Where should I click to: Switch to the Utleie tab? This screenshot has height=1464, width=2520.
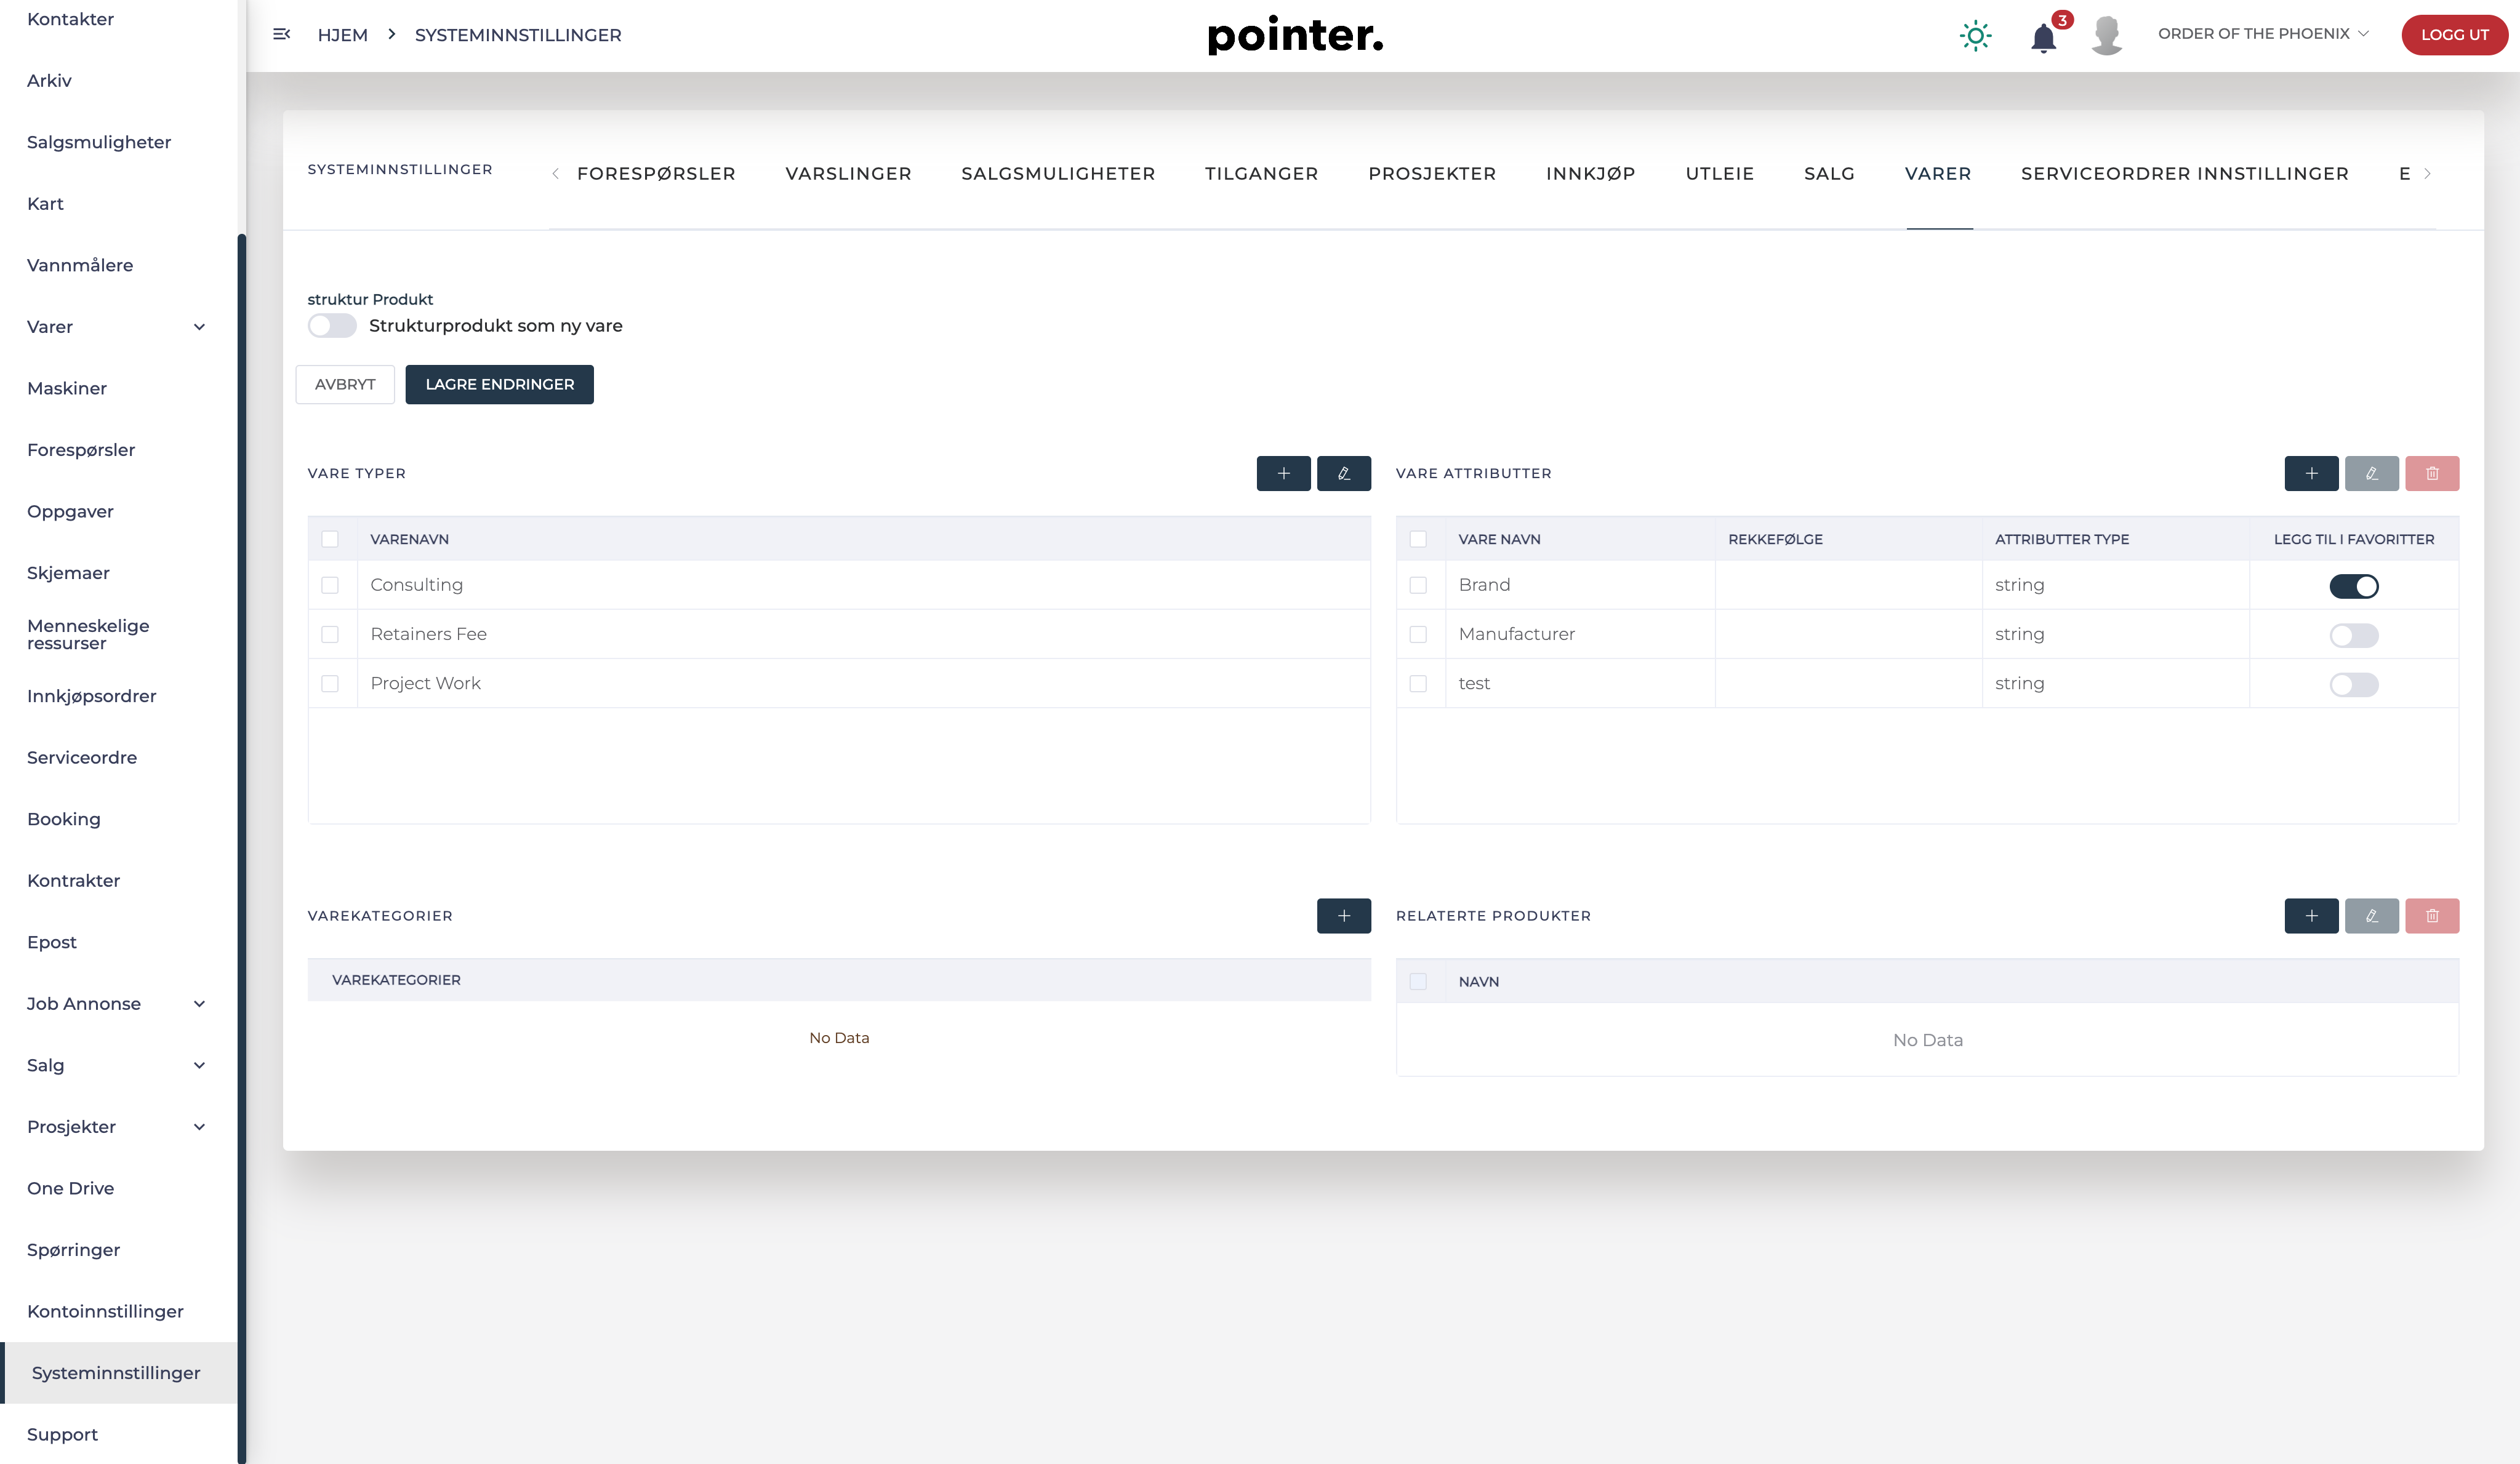tap(1719, 174)
